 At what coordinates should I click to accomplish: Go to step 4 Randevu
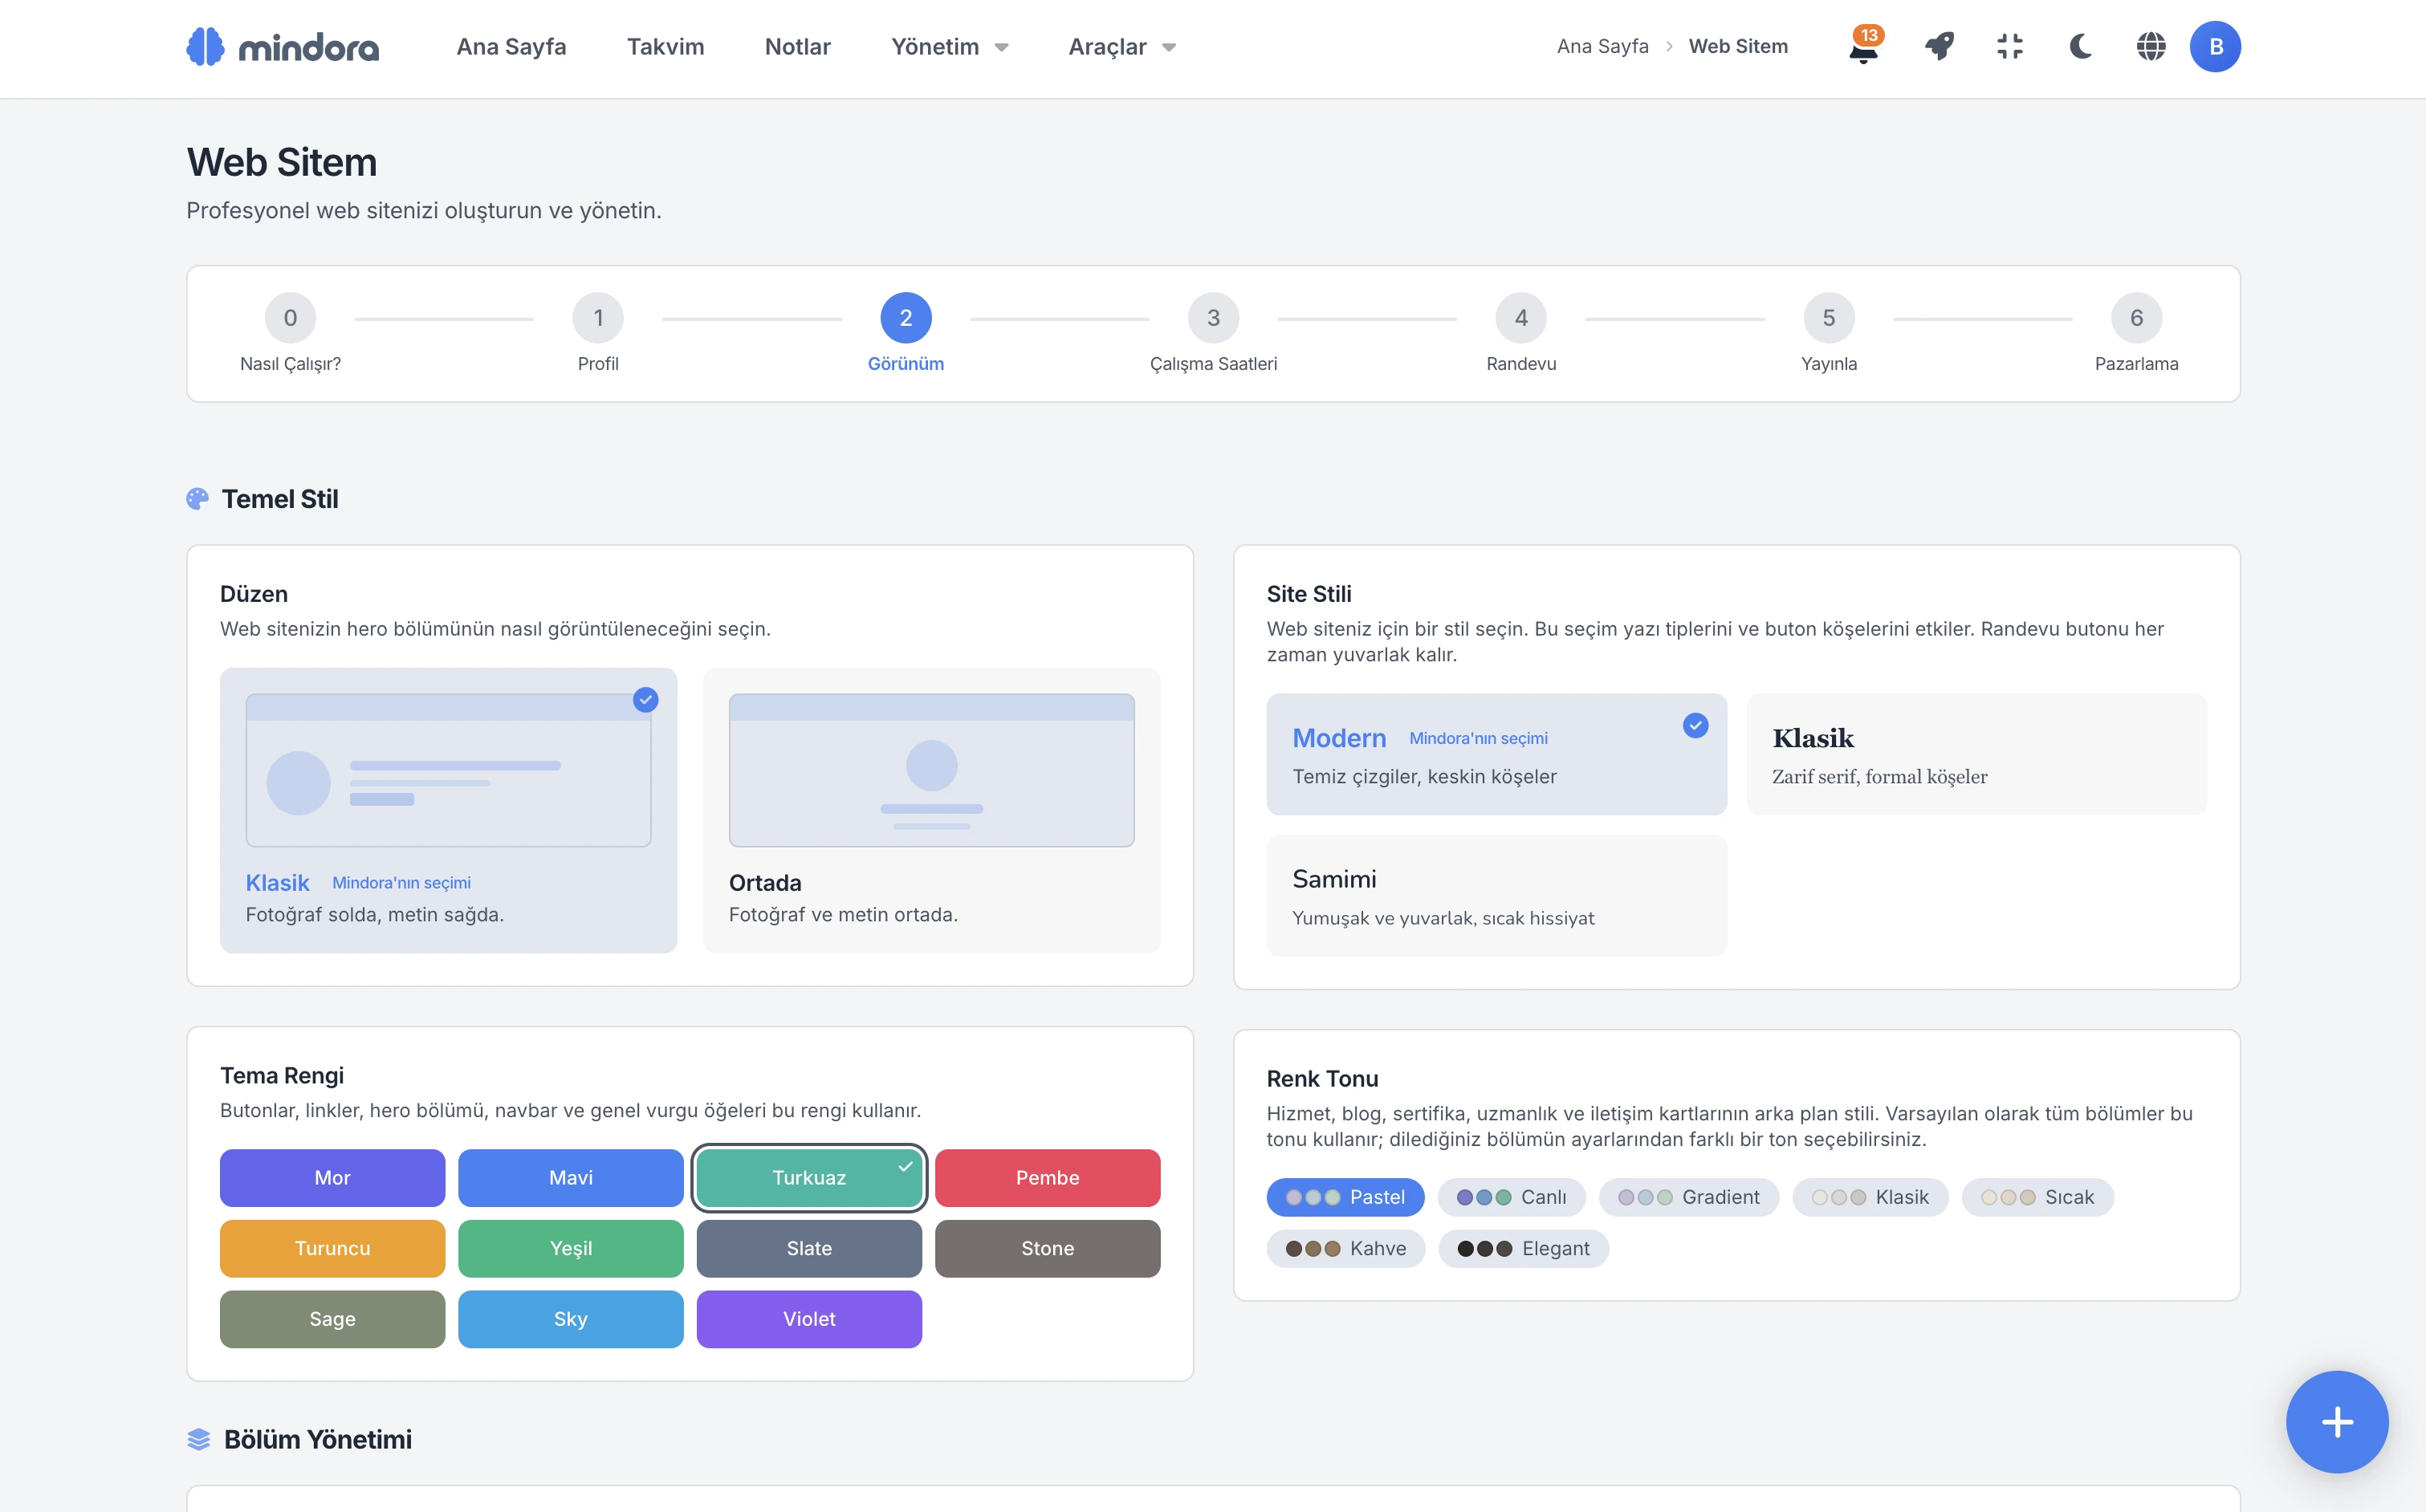click(x=1521, y=334)
